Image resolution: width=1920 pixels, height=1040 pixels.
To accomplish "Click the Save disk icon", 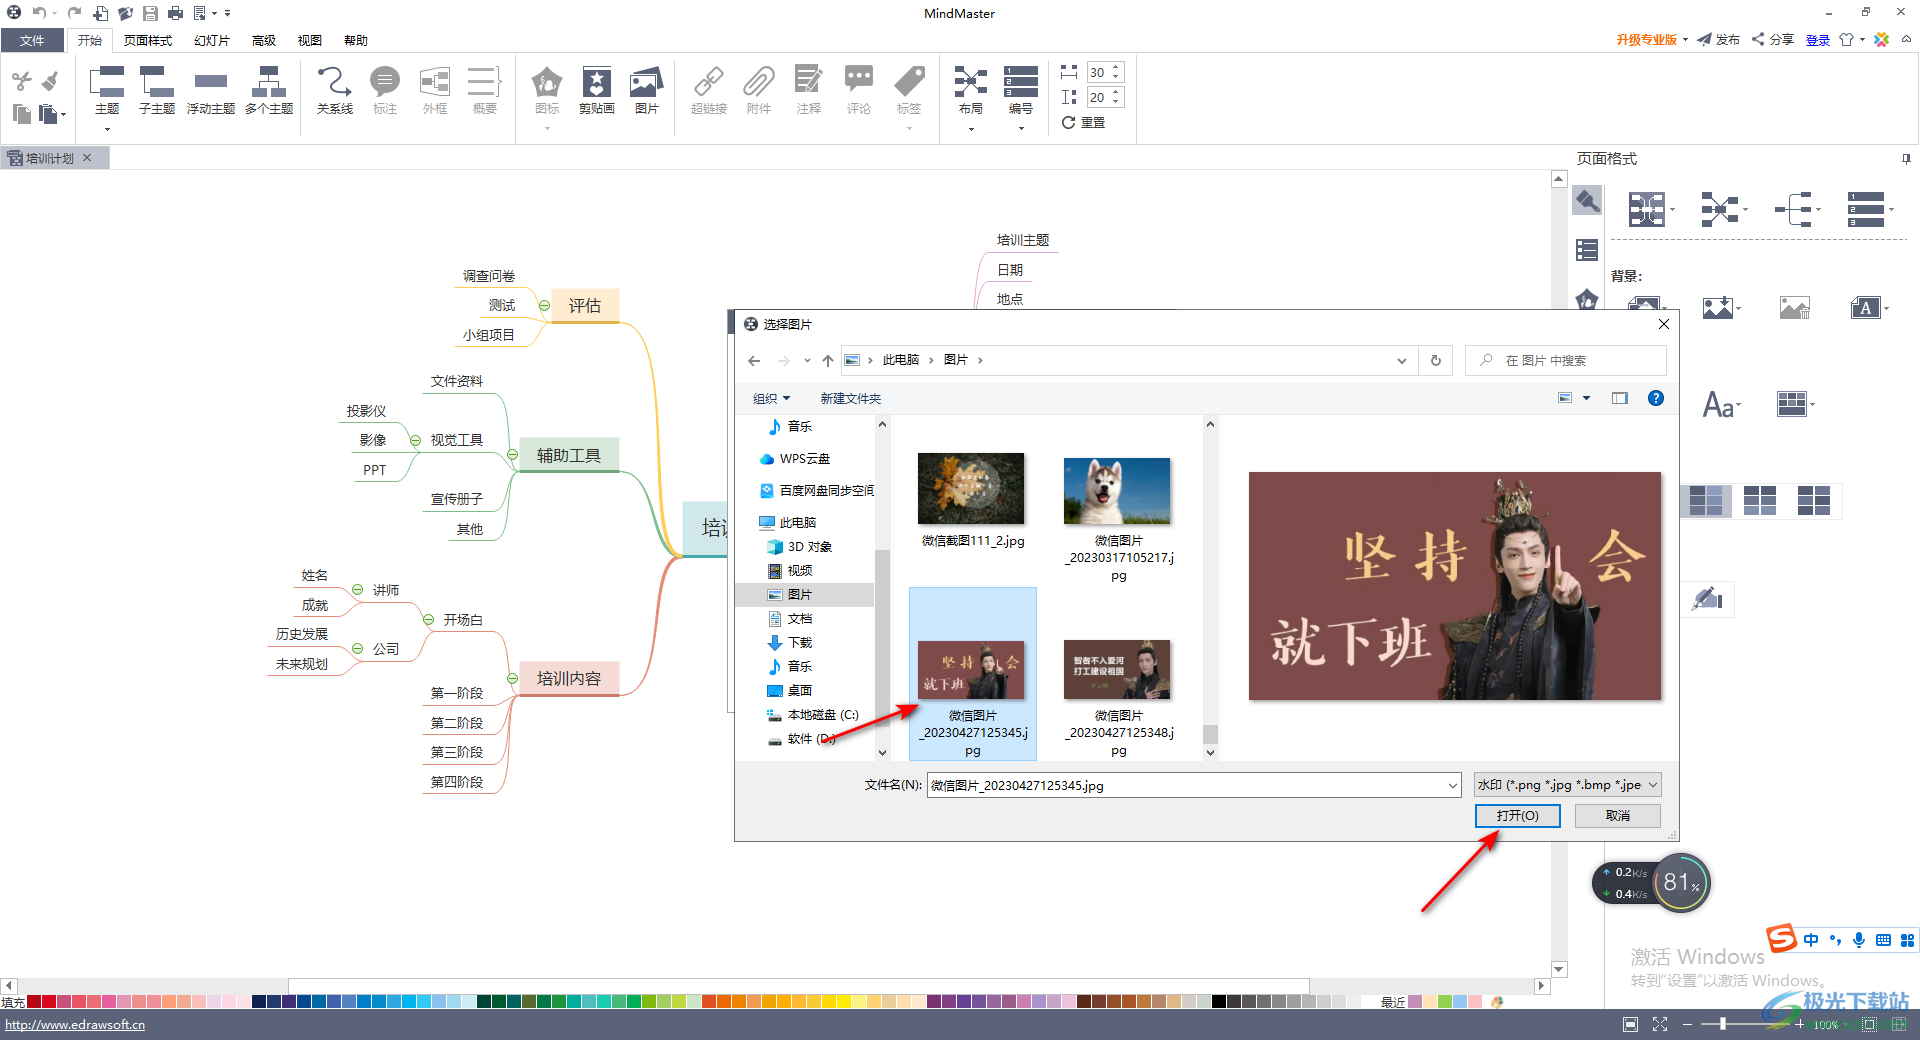I will coord(150,13).
